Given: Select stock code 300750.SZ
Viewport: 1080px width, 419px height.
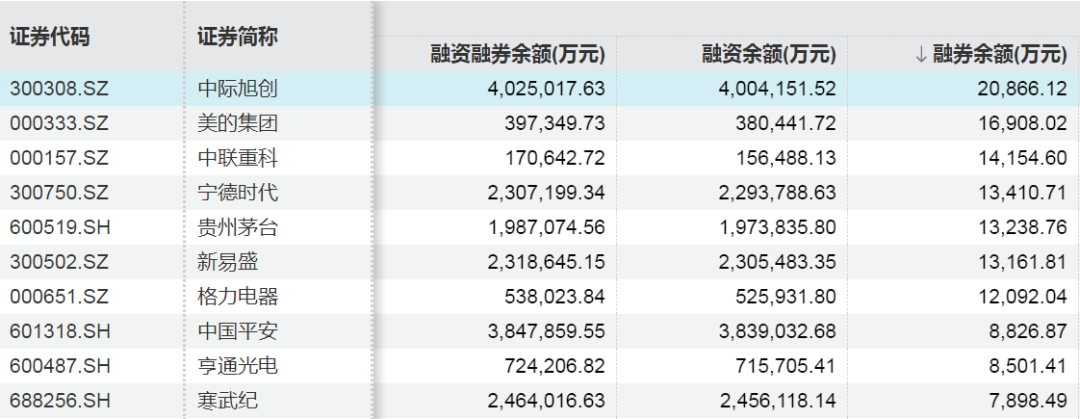Looking at the screenshot, I should [59, 192].
